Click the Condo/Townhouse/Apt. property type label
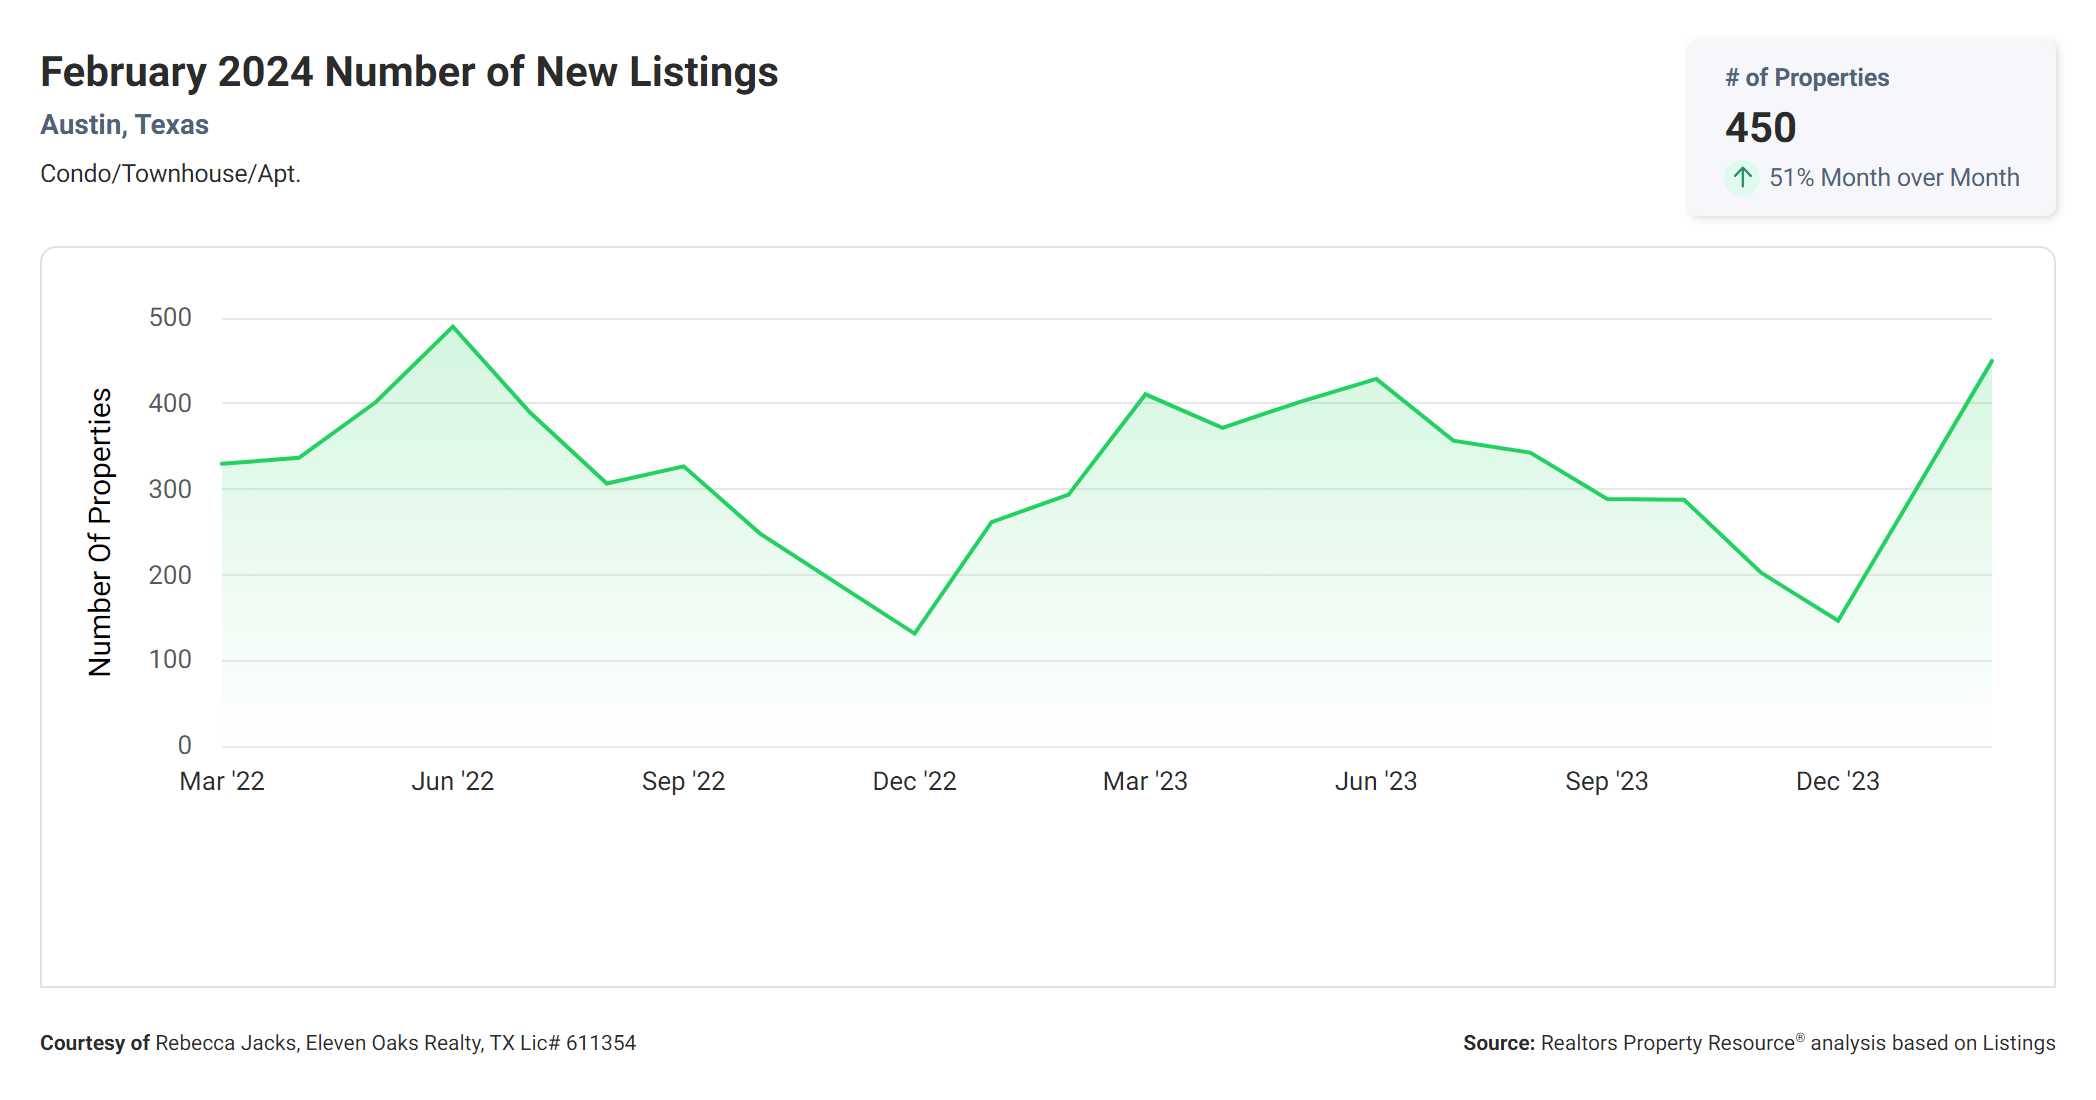The width and height of the screenshot is (2096, 1100). (x=170, y=174)
